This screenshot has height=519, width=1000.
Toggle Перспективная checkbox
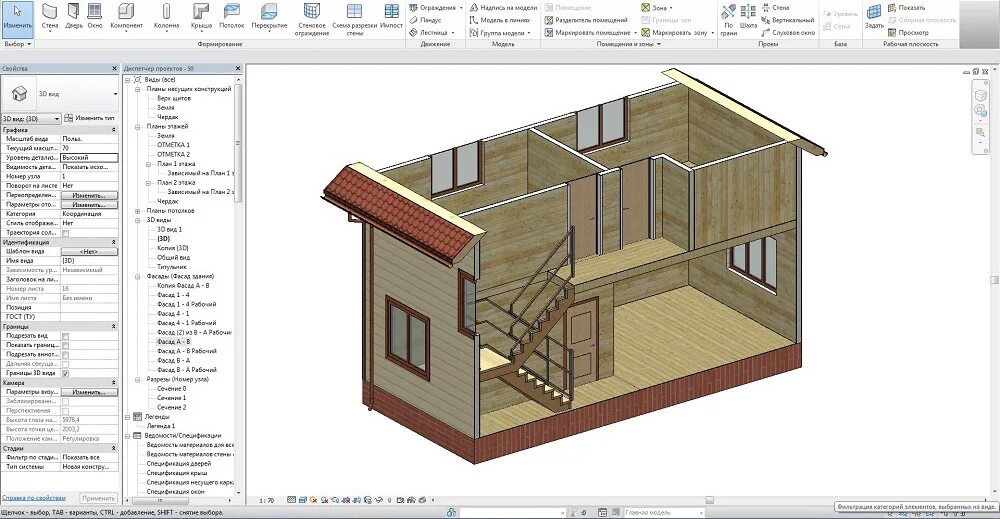click(x=65, y=411)
